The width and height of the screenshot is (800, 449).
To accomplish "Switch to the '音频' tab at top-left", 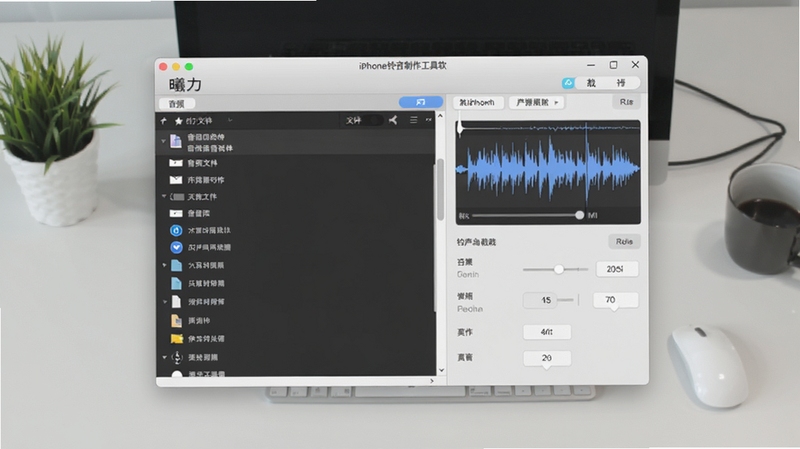I will click(x=177, y=104).
